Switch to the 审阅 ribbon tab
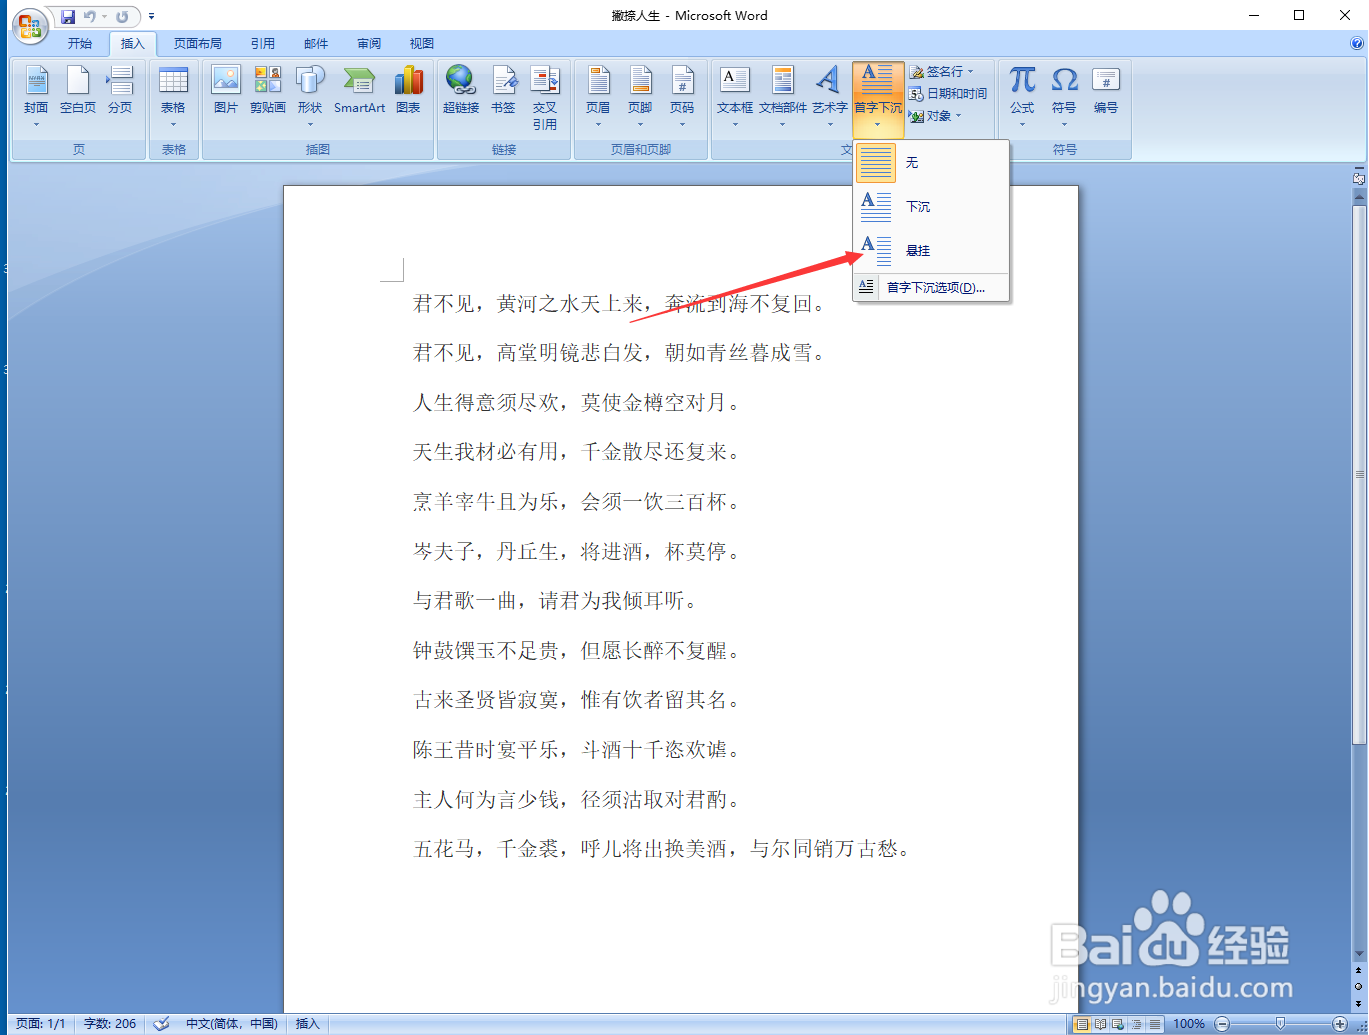 click(x=368, y=43)
